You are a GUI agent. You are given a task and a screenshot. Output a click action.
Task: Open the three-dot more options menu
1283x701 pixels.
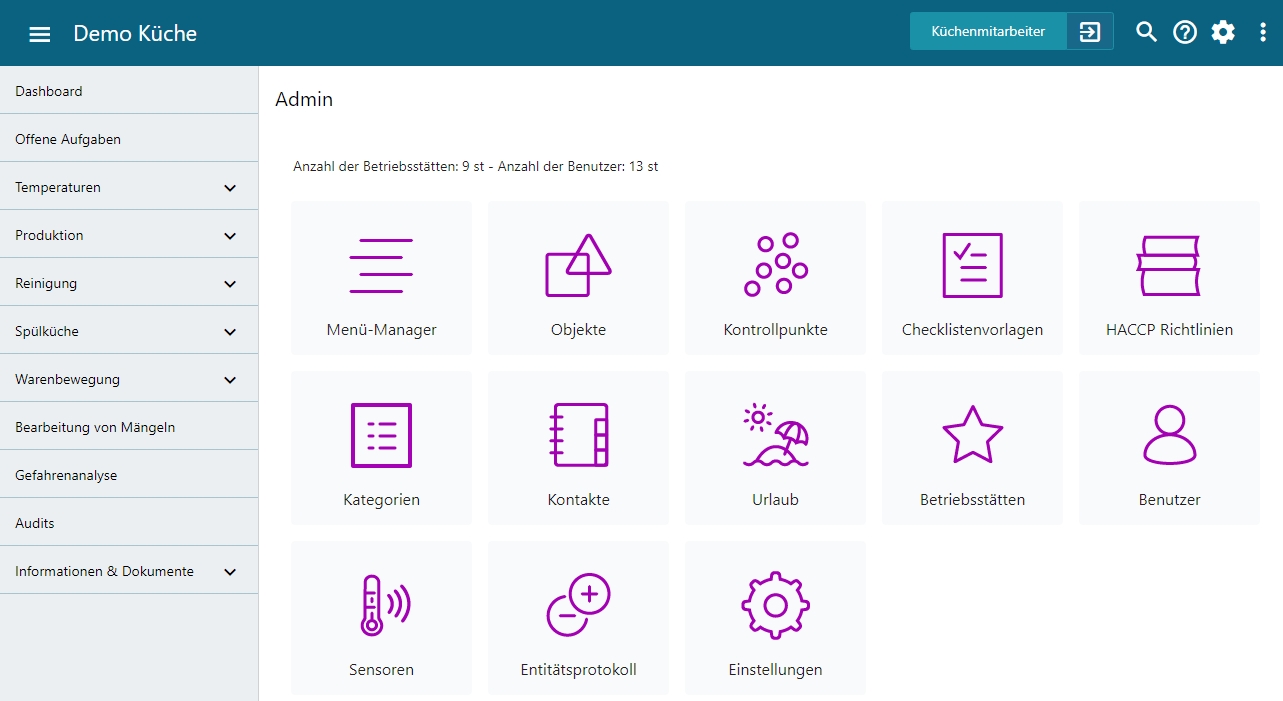click(x=1263, y=32)
